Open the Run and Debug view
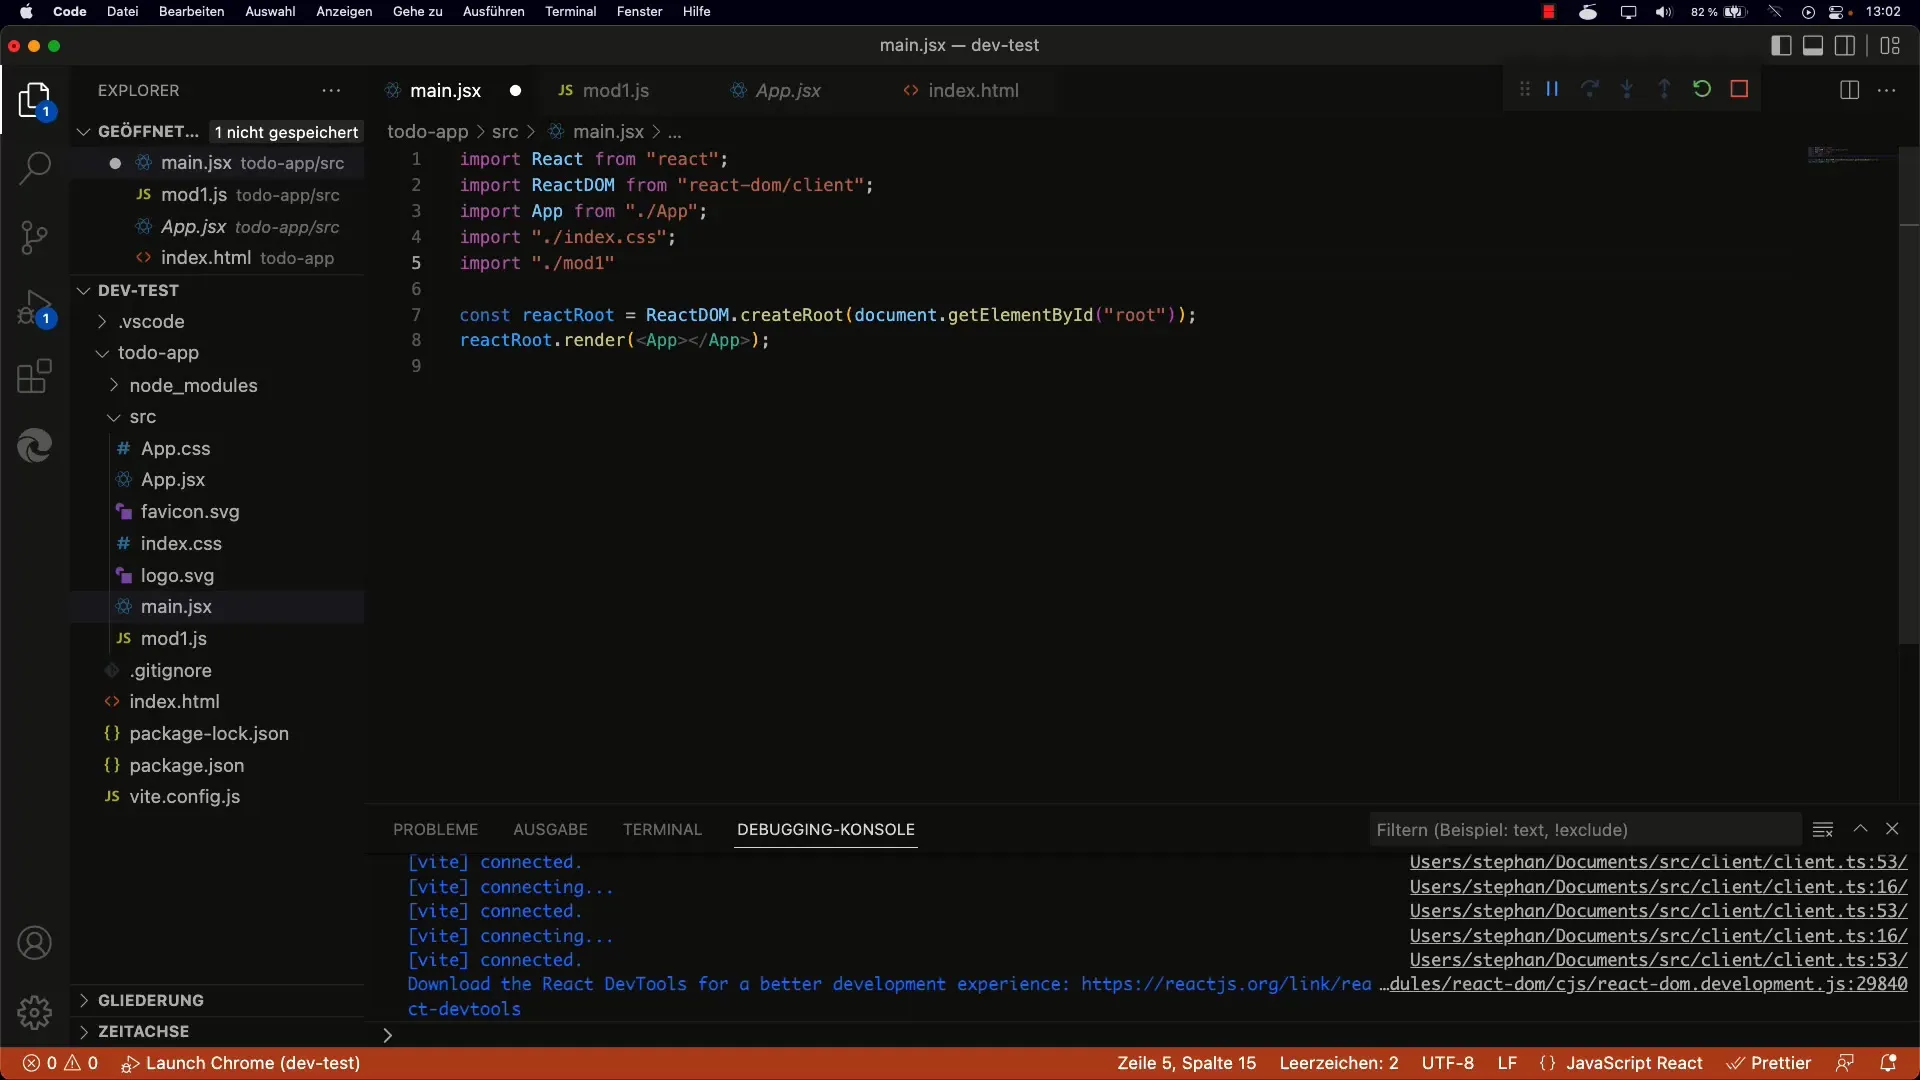This screenshot has height=1080, width=1920. click(x=35, y=308)
